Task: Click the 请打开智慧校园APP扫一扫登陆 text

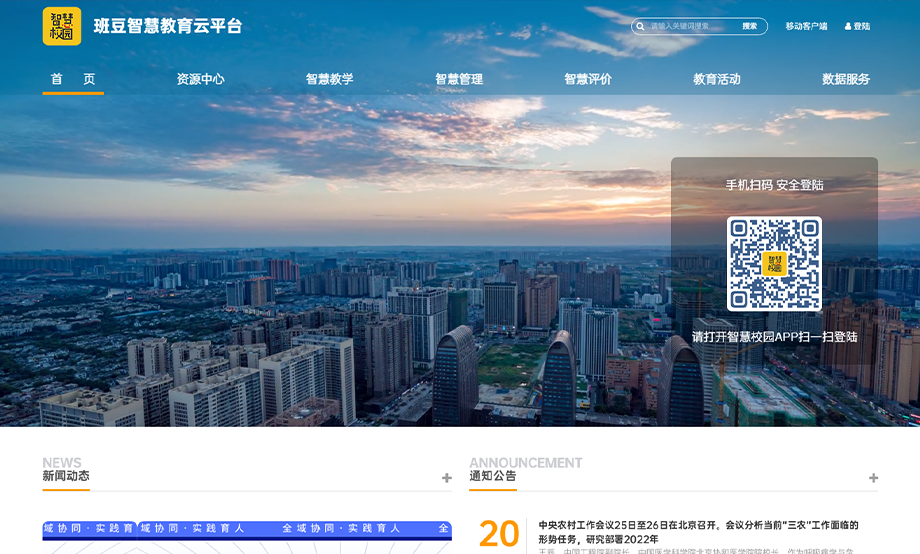Action: point(774,337)
